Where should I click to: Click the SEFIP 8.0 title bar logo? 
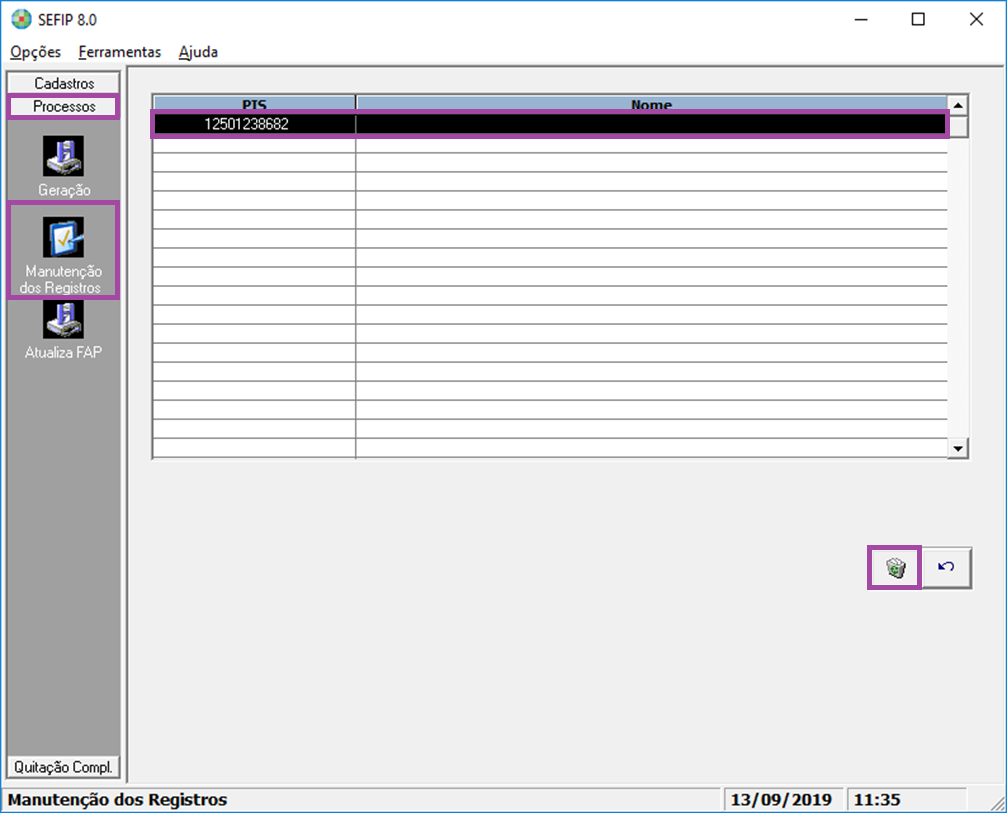click(x=21, y=19)
